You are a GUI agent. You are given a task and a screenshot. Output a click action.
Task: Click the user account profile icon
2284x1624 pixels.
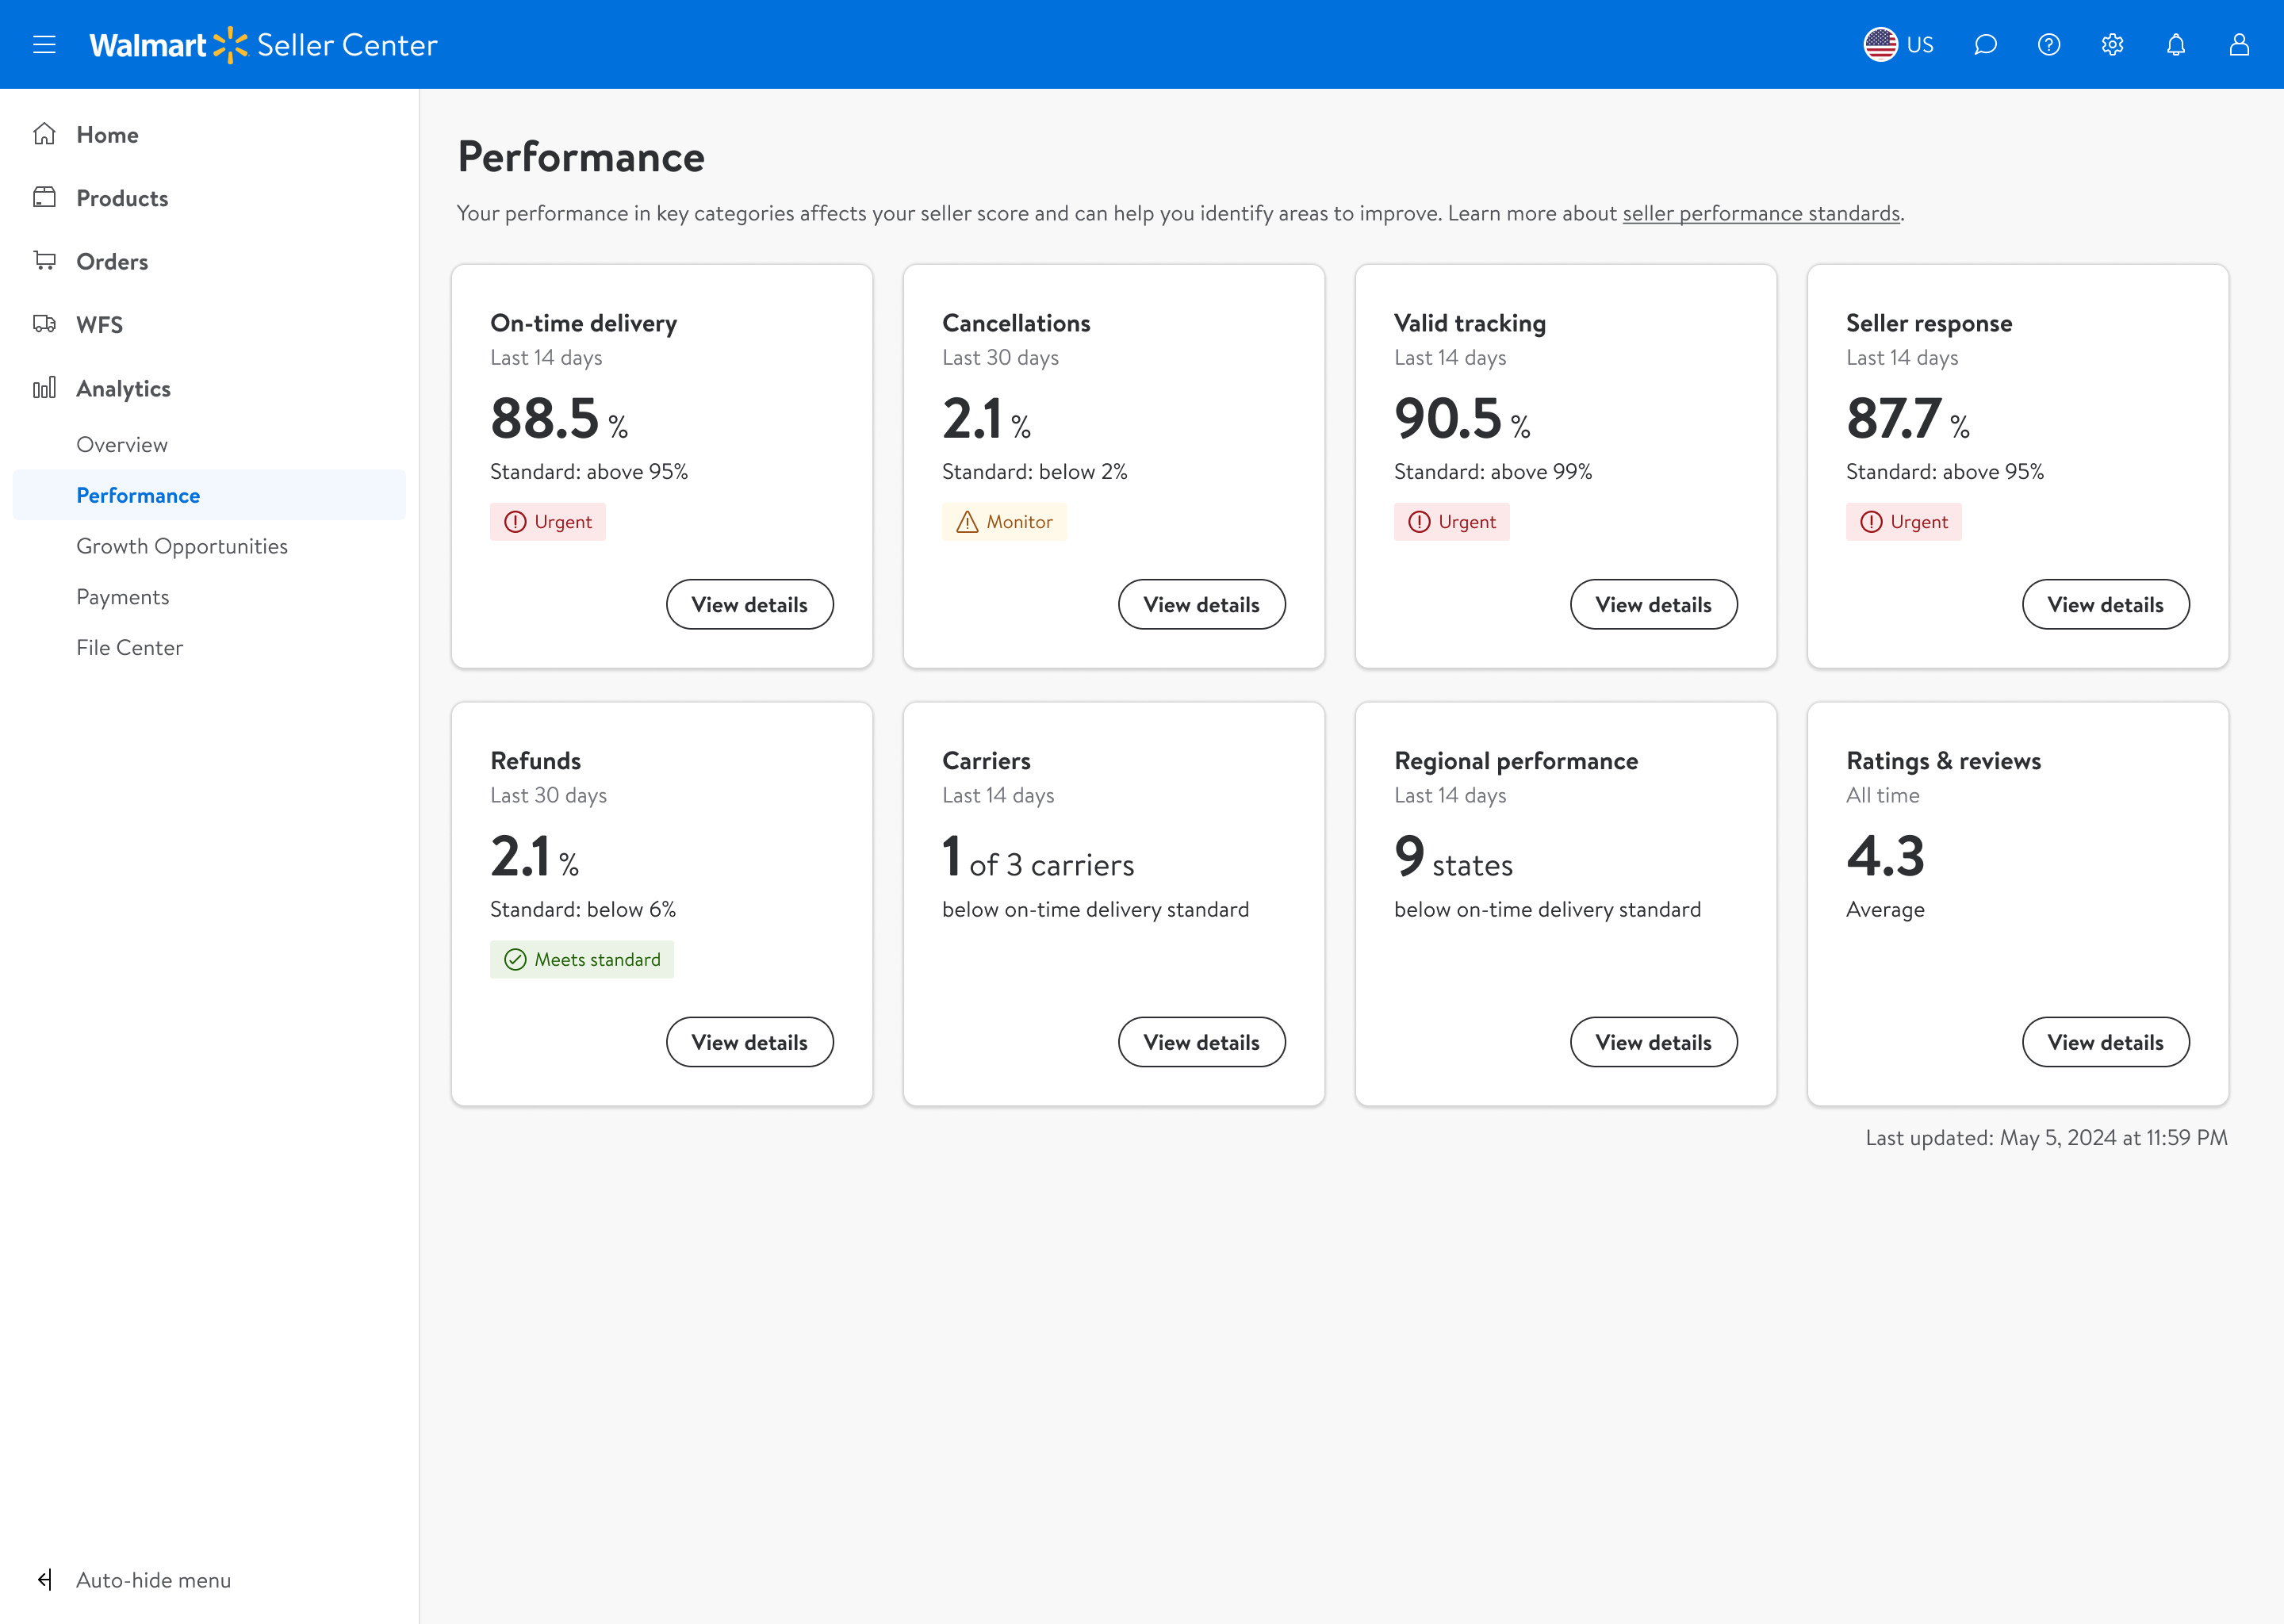click(x=2239, y=45)
